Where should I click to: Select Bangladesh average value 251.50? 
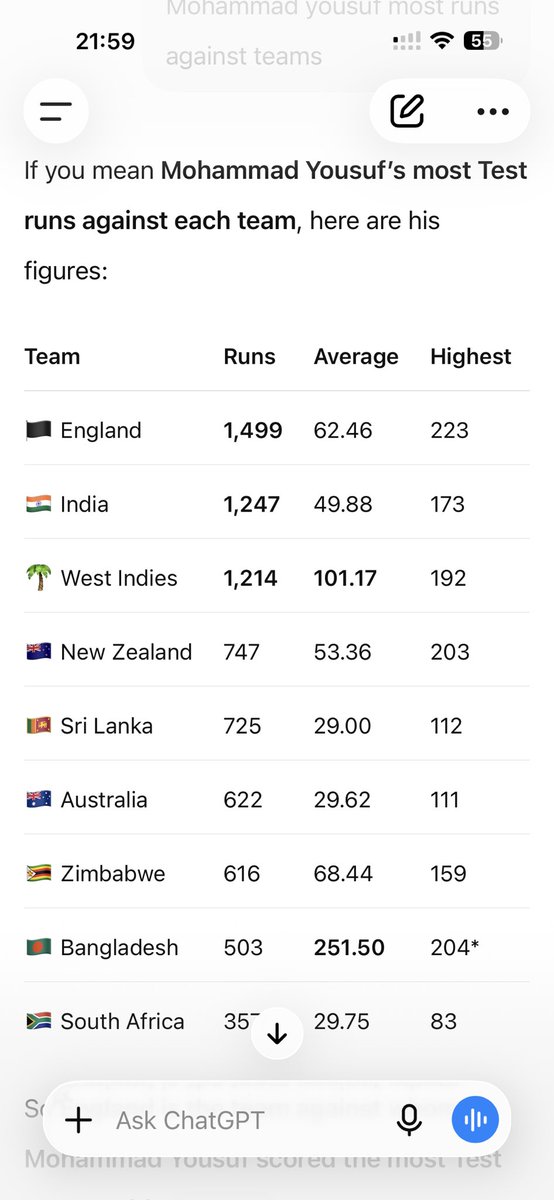[349, 947]
